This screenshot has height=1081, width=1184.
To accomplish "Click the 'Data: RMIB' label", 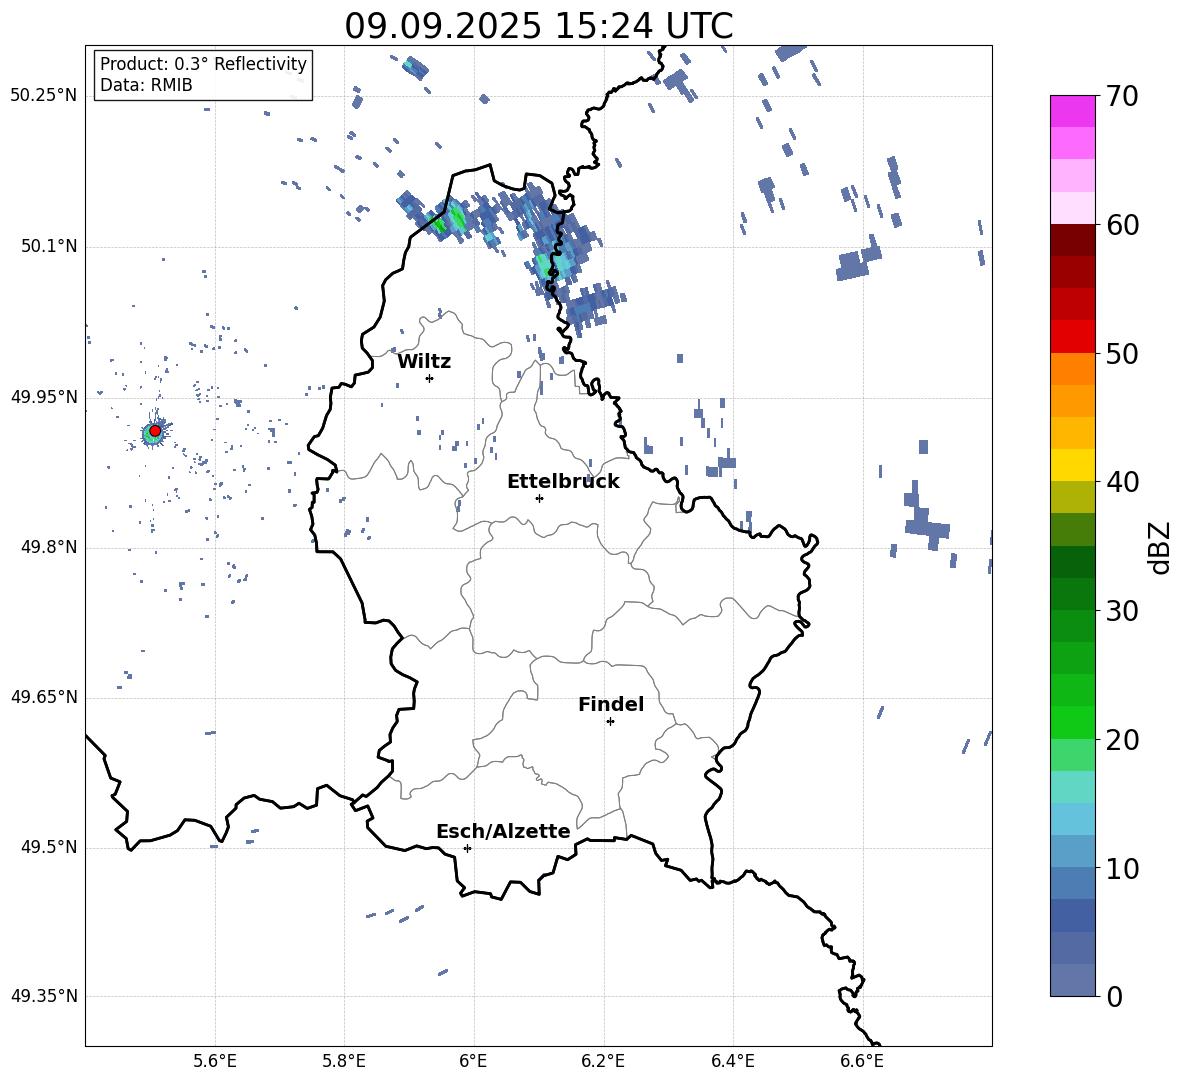I will coord(146,85).
